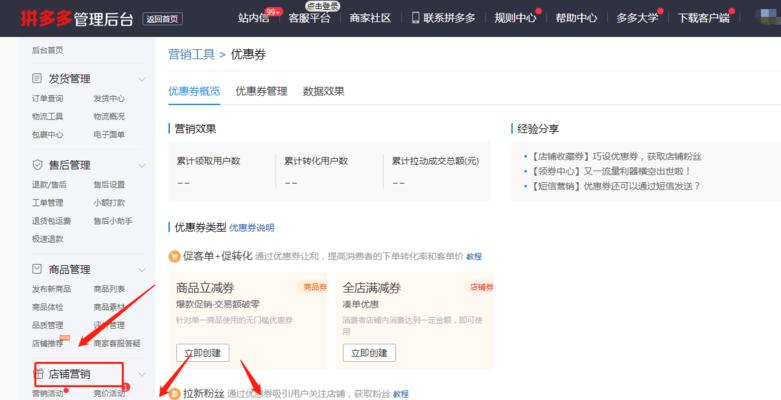Click 立即创建 under 全店满减券
Screen dimensions: 781x400
[369, 353]
